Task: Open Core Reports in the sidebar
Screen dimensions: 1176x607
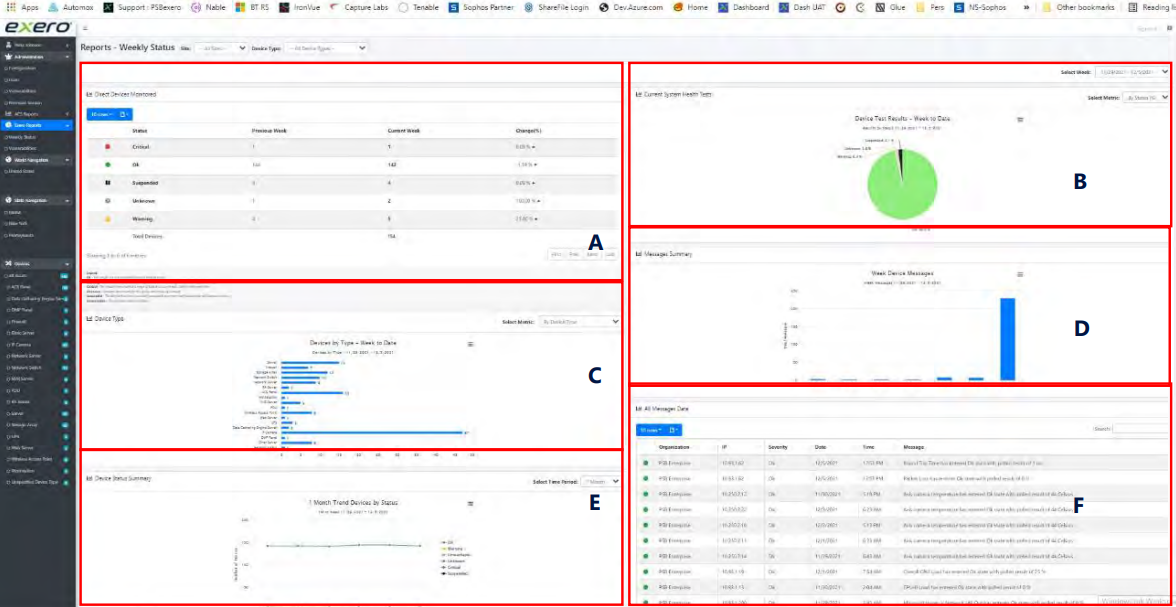Action: click(x=30, y=124)
